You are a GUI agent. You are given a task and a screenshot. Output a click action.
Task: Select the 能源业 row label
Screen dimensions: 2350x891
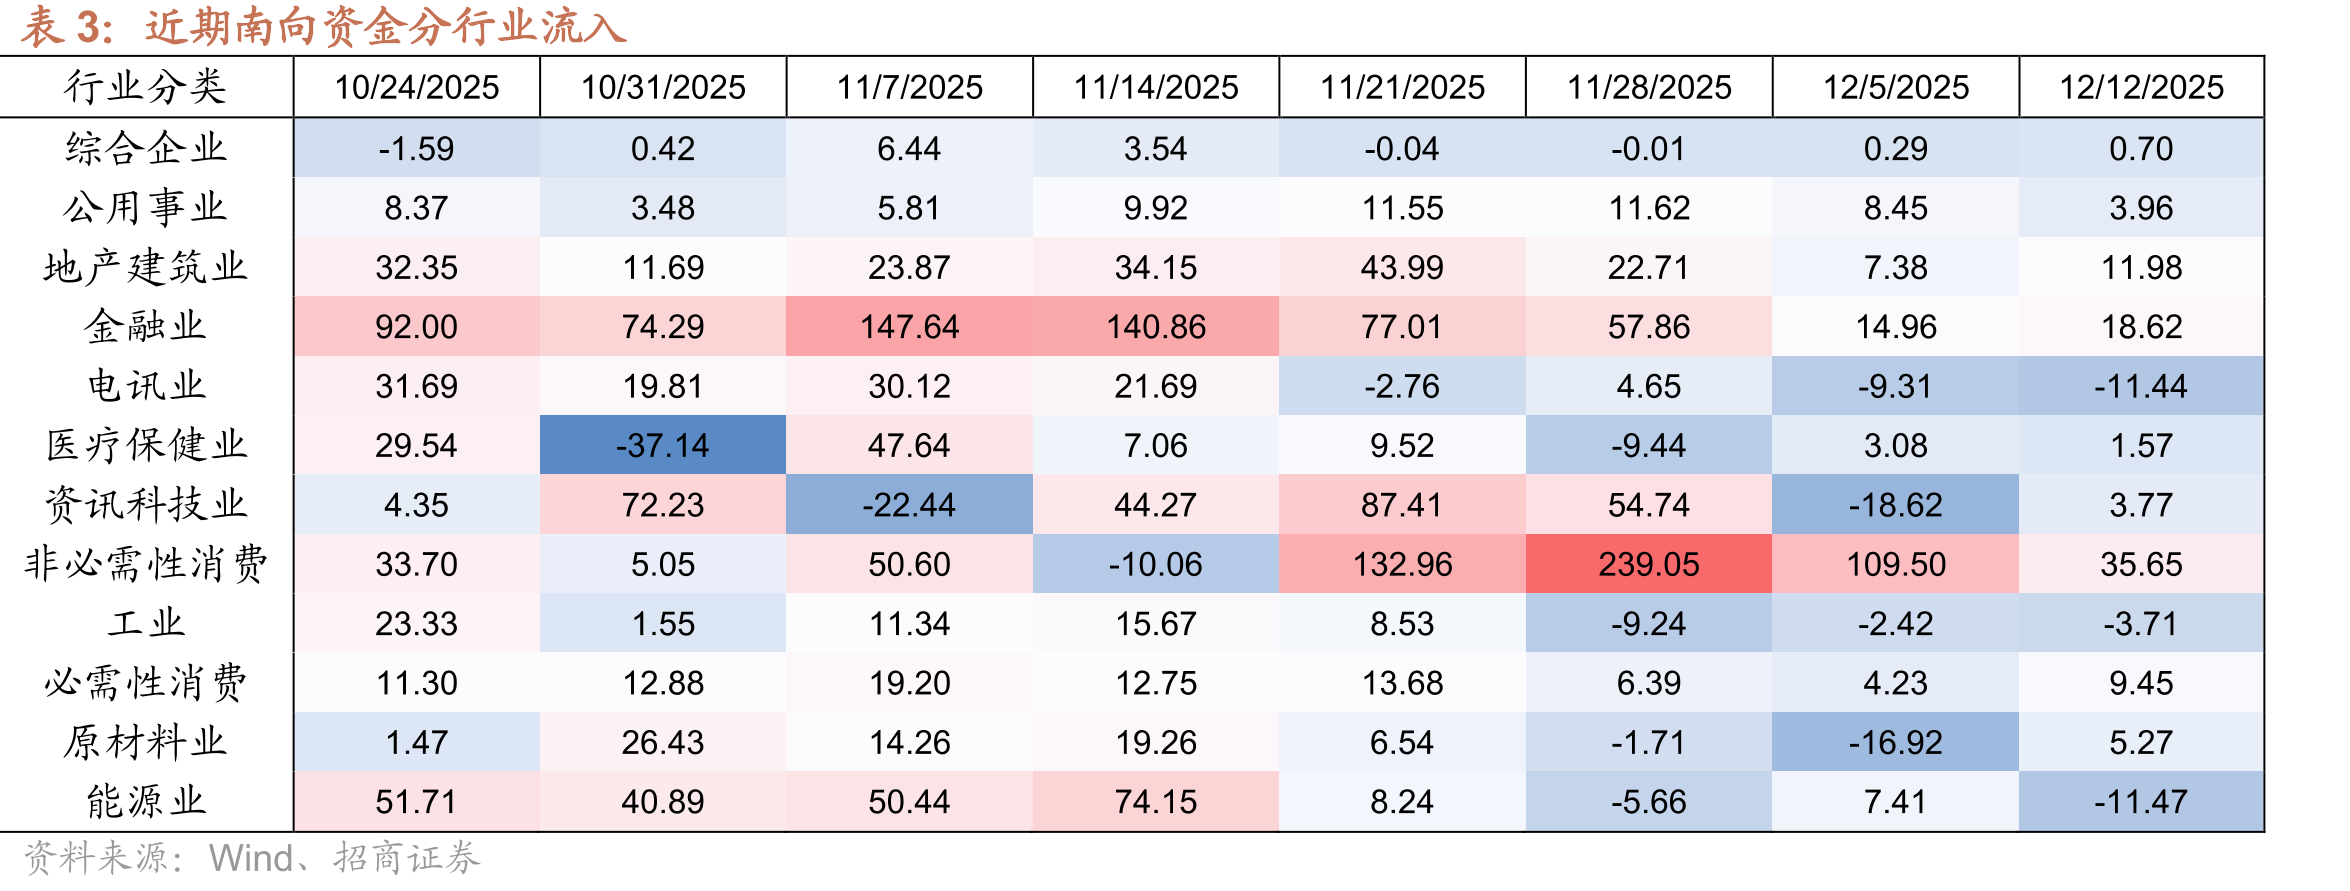point(146,801)
